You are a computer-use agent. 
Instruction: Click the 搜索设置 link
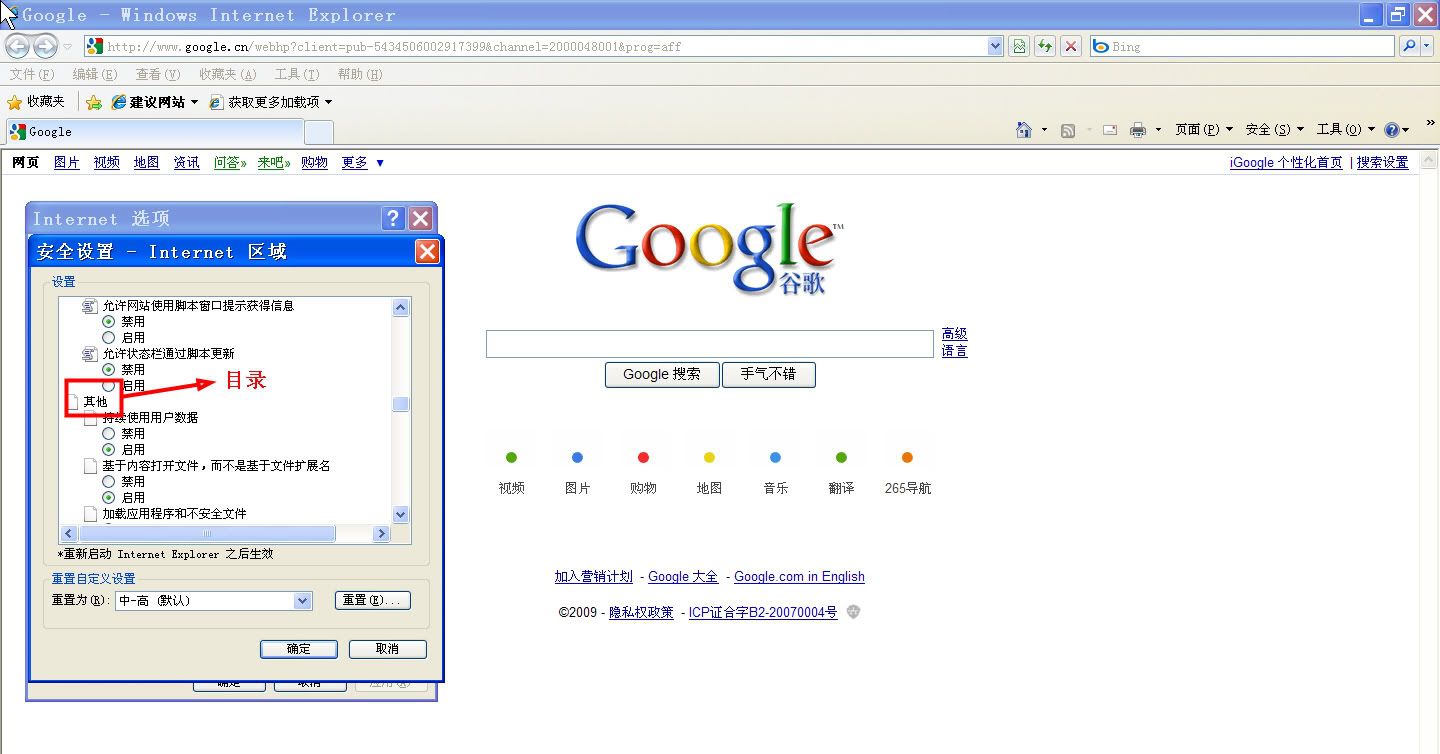(1383, 162)
